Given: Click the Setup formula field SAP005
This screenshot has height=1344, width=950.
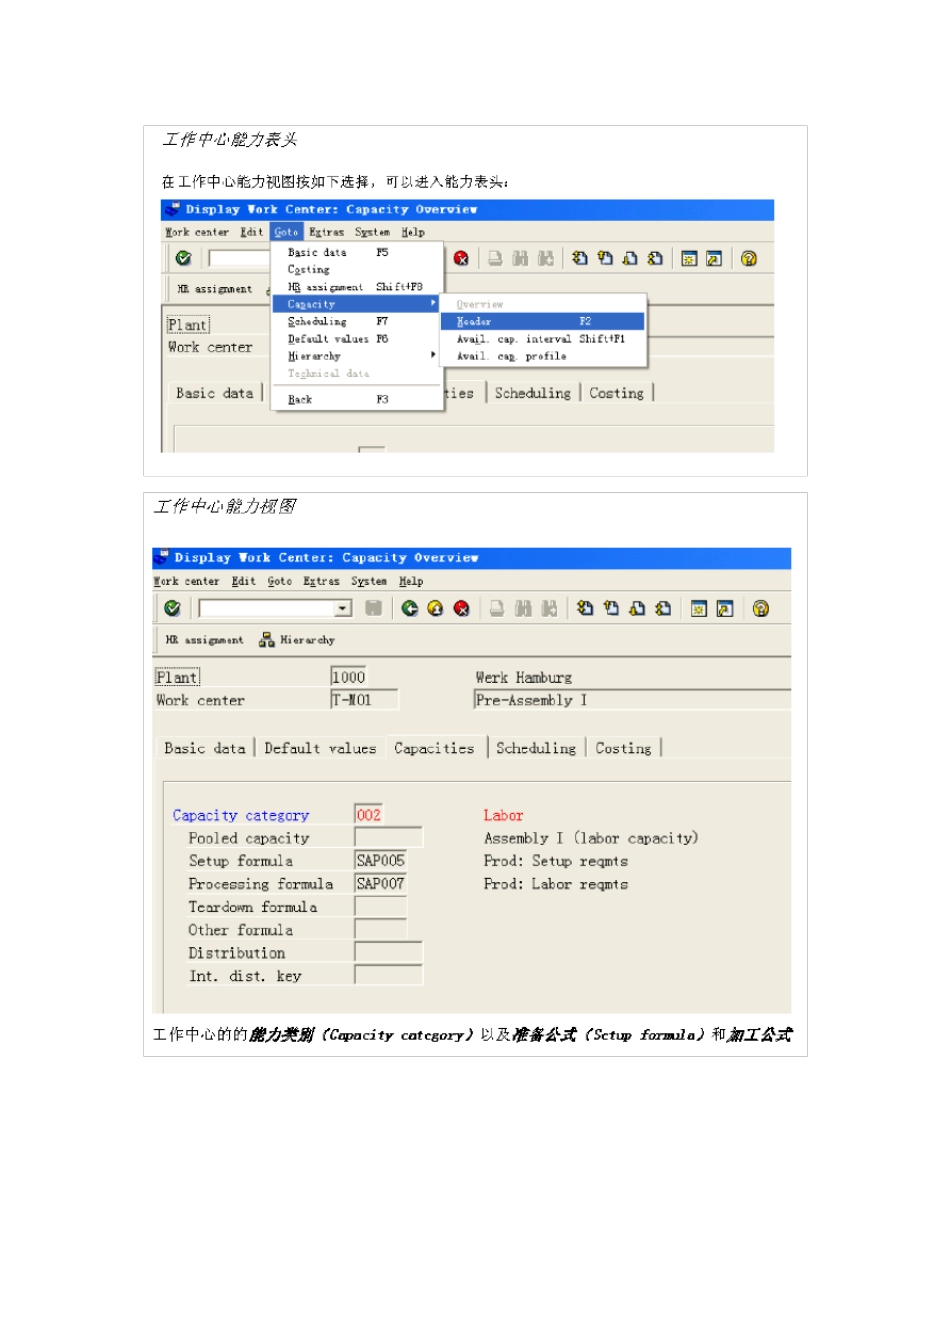Looking at the screenshot, I should 381,861.
